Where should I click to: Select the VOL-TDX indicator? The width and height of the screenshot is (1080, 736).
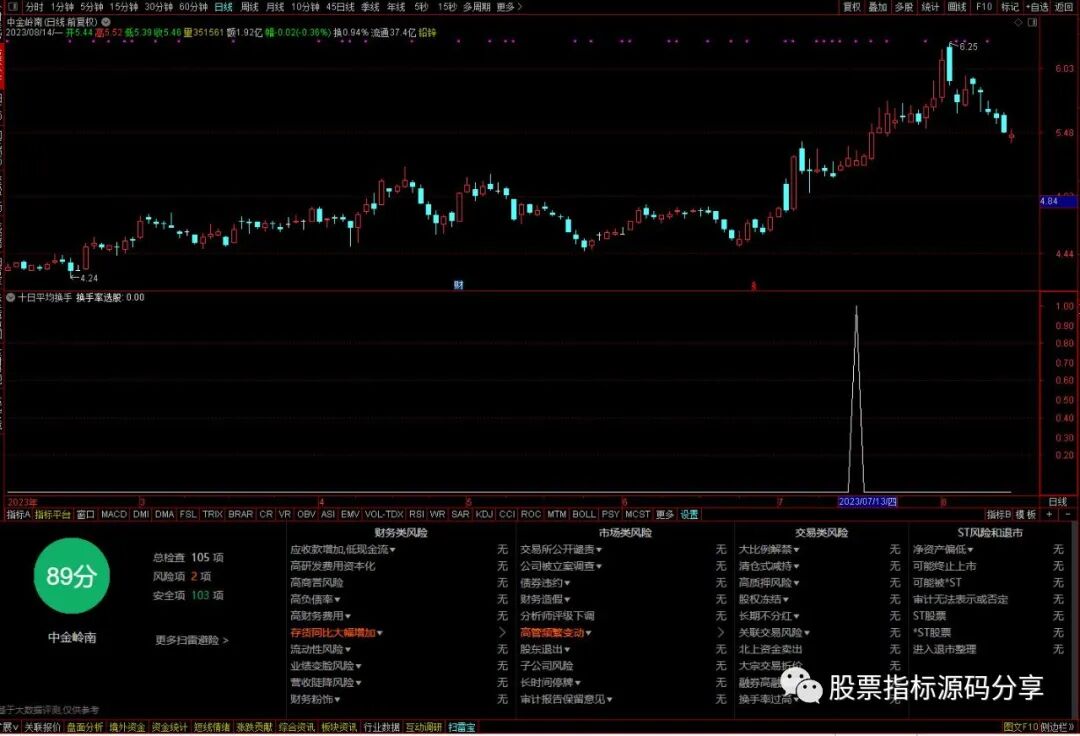[x=384, y=514]
